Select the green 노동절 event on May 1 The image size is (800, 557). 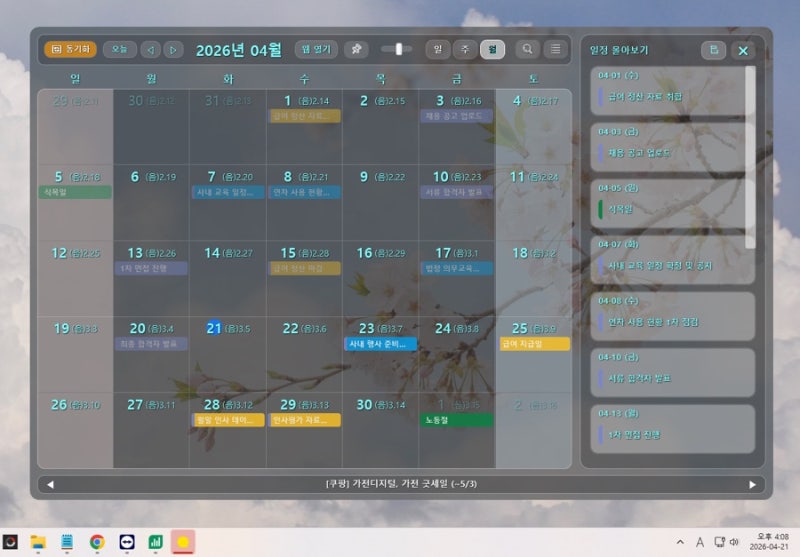tap(457, 420)
